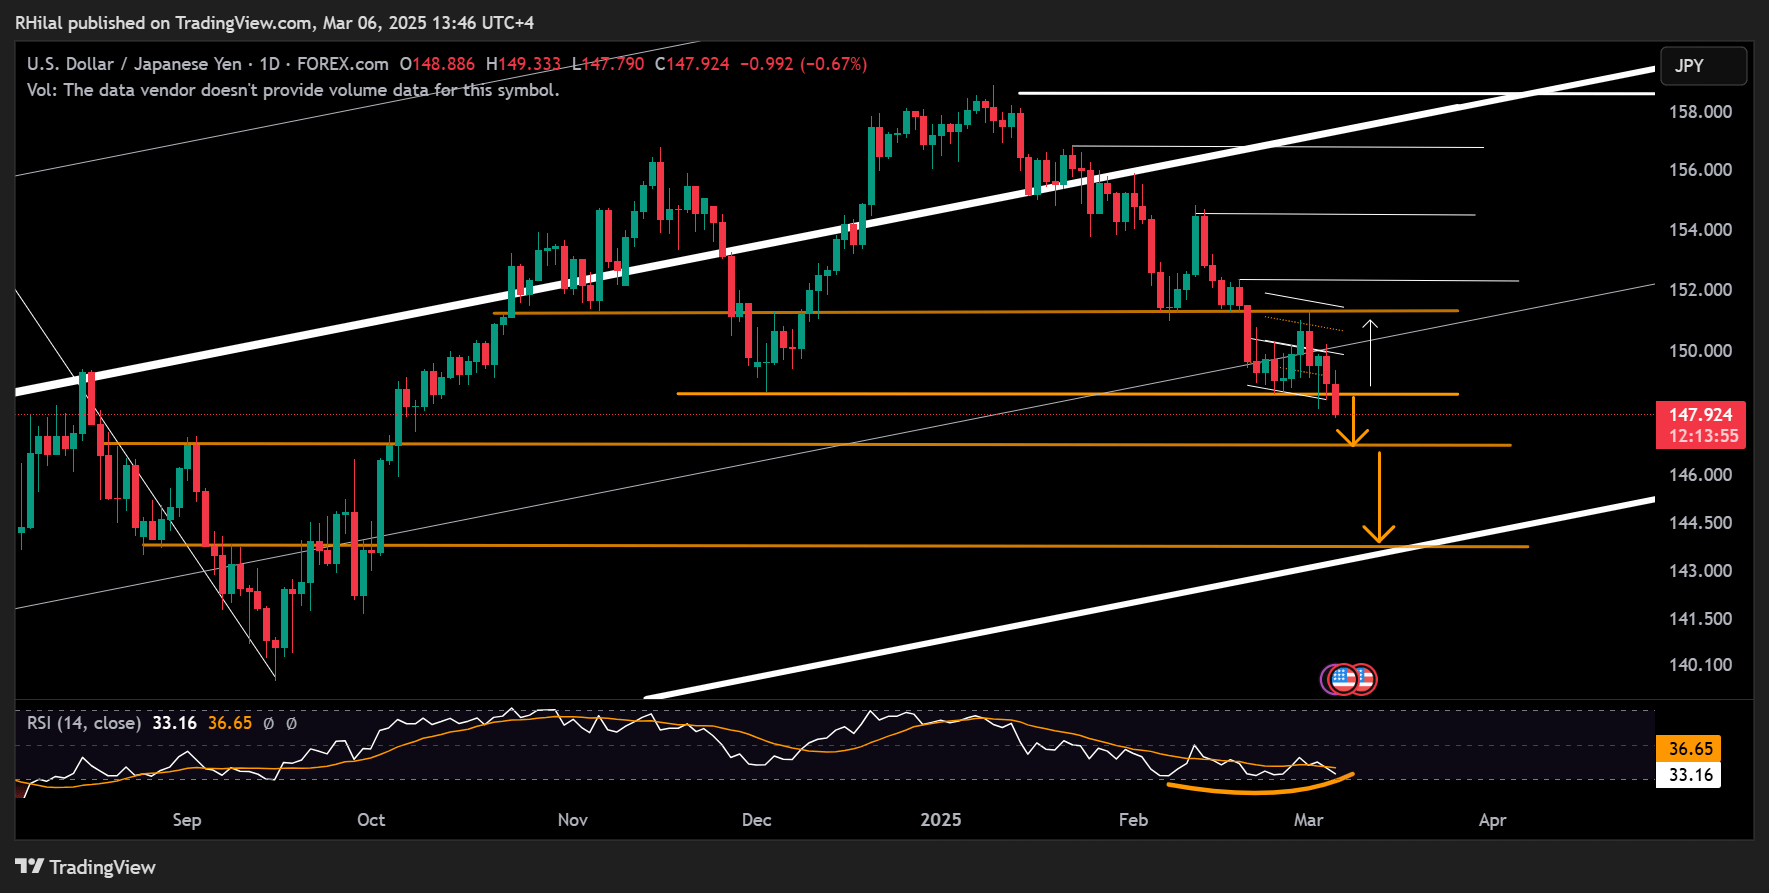Click the RSI (14, close) indicator legend
The width and height of the screenshot is (1769, 893).
pos(84,723)
